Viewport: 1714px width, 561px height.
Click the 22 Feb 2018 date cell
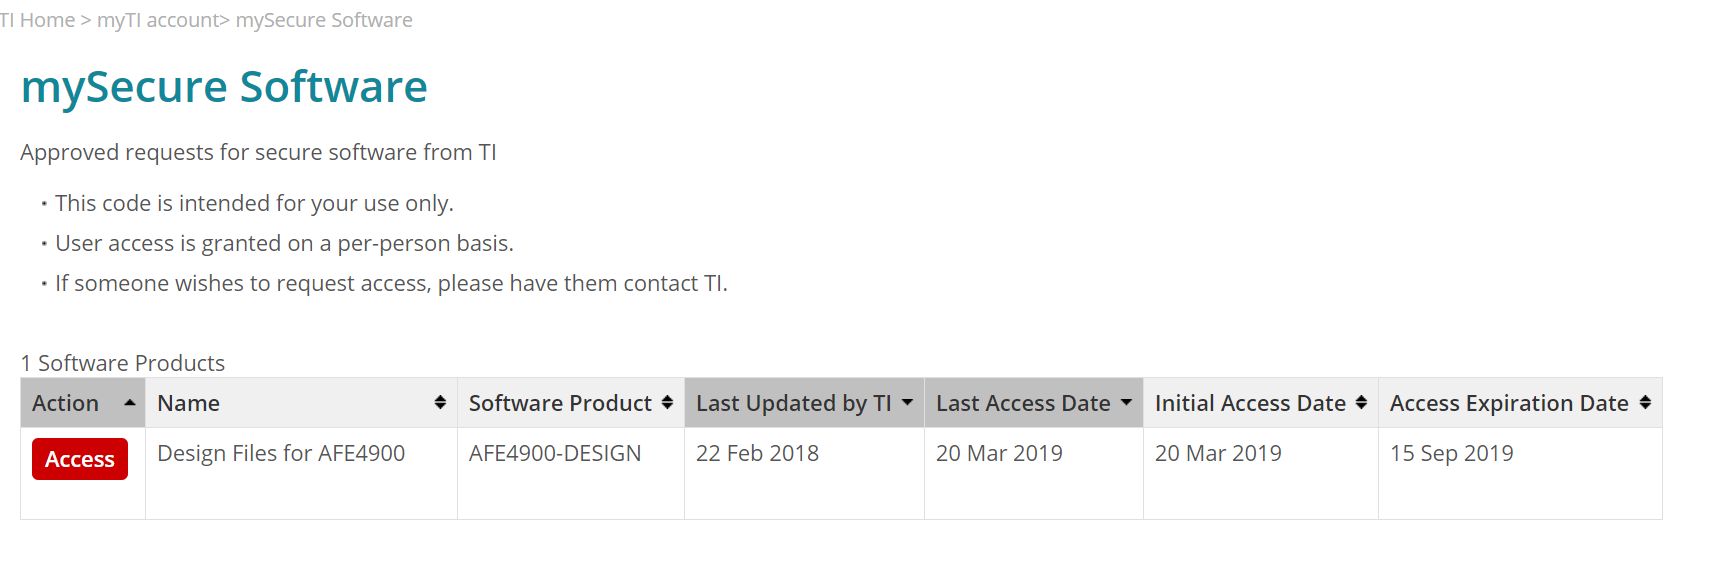pos(757,454)
